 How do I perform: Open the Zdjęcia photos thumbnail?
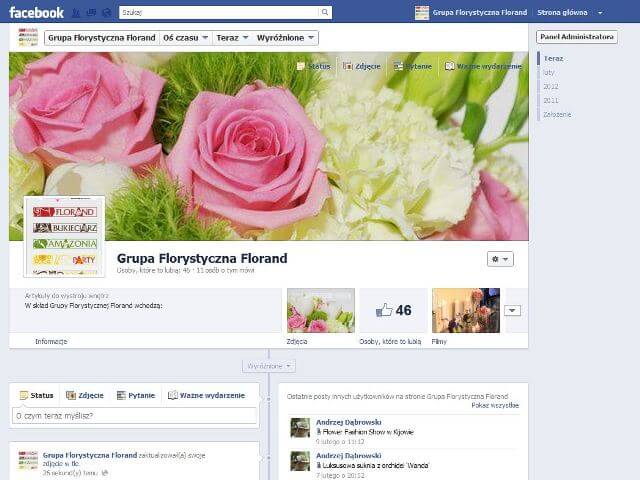point(321,310)
